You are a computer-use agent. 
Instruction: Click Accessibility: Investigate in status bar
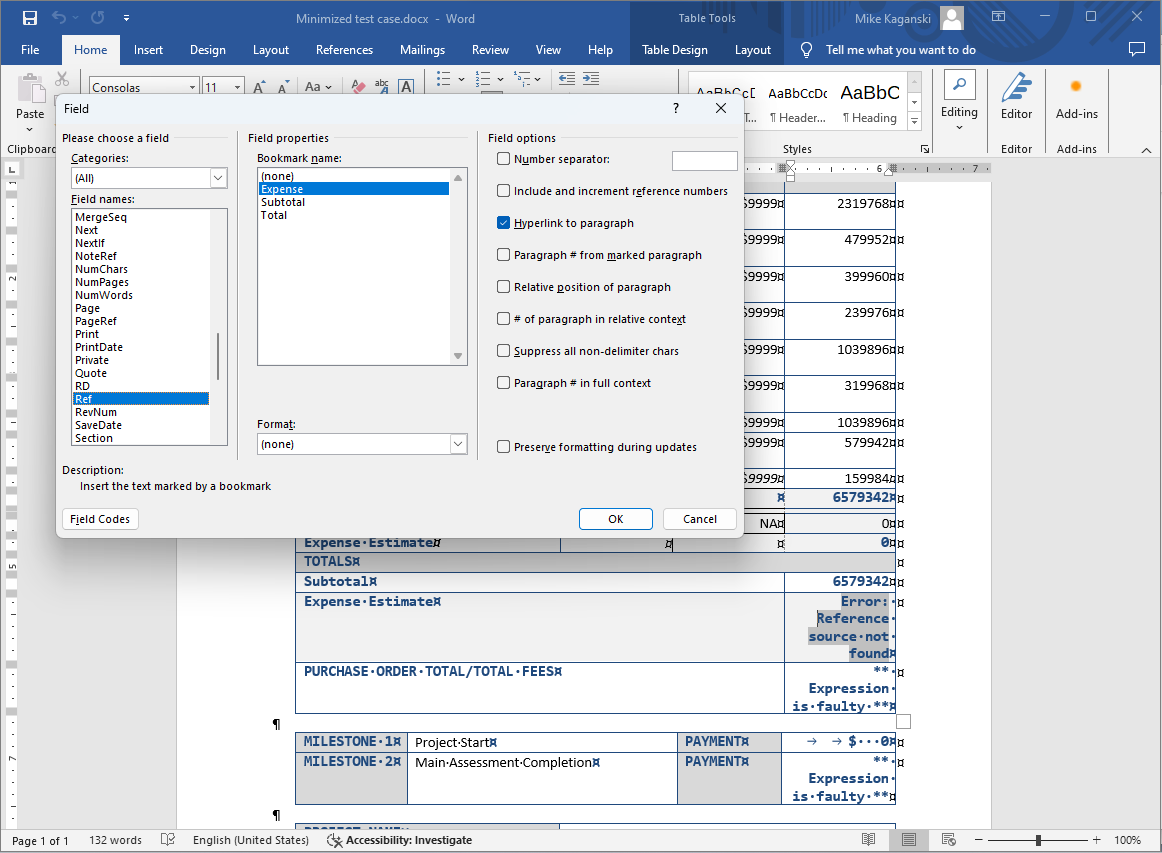400,840
